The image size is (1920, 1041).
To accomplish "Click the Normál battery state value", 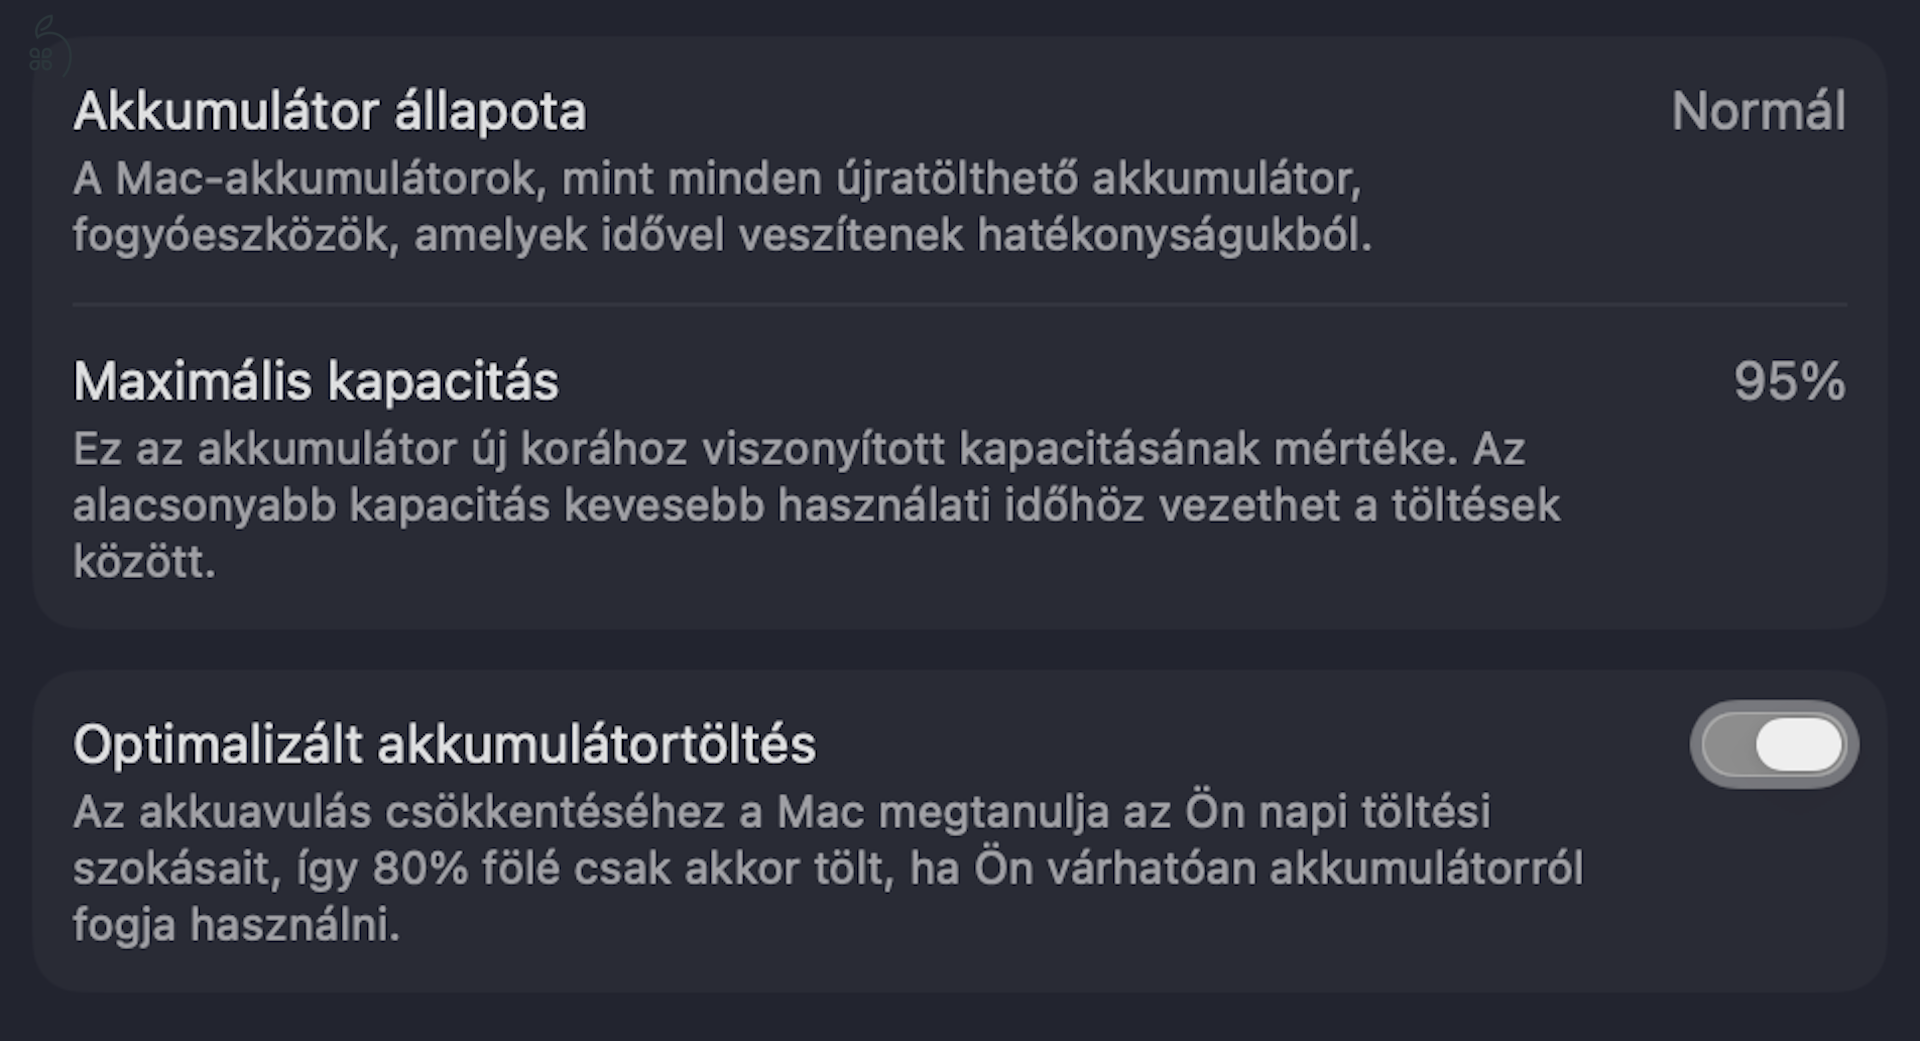I will point(1760,110).
